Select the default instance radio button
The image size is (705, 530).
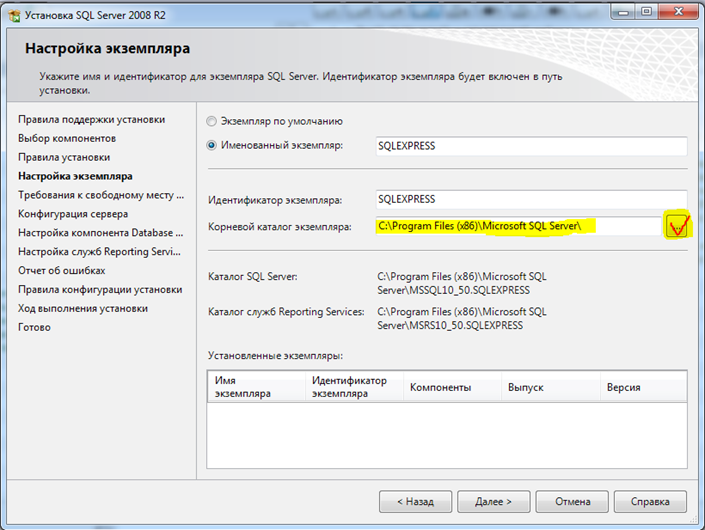click(x=211, y=121)
